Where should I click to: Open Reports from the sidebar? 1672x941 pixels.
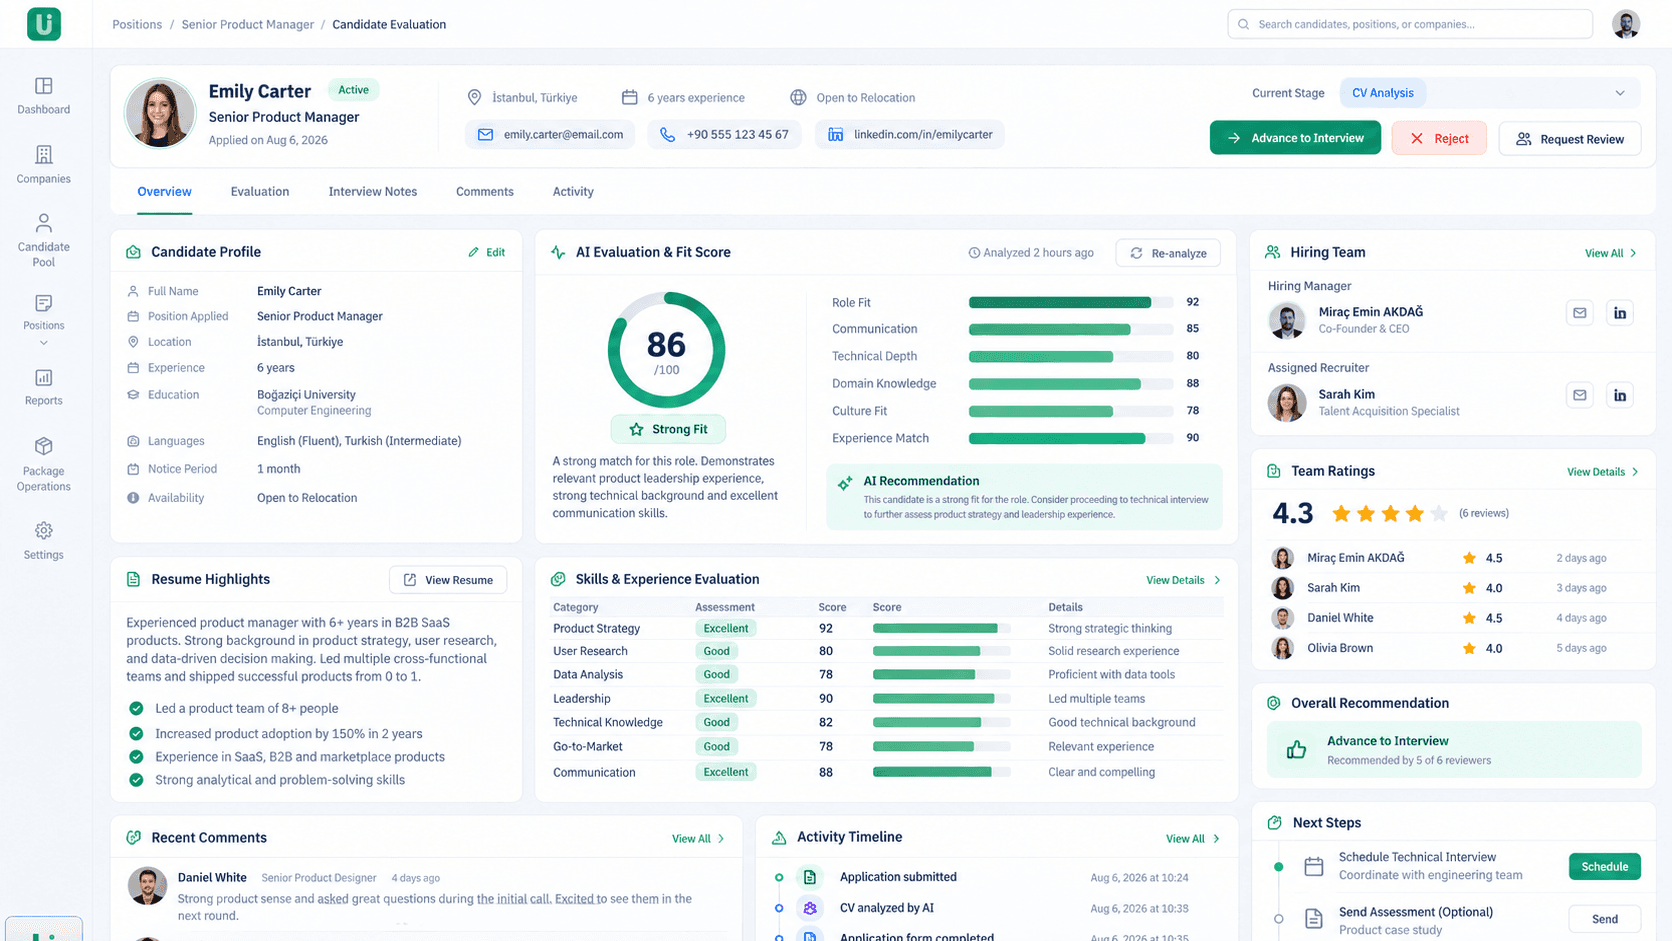[44, 388]
